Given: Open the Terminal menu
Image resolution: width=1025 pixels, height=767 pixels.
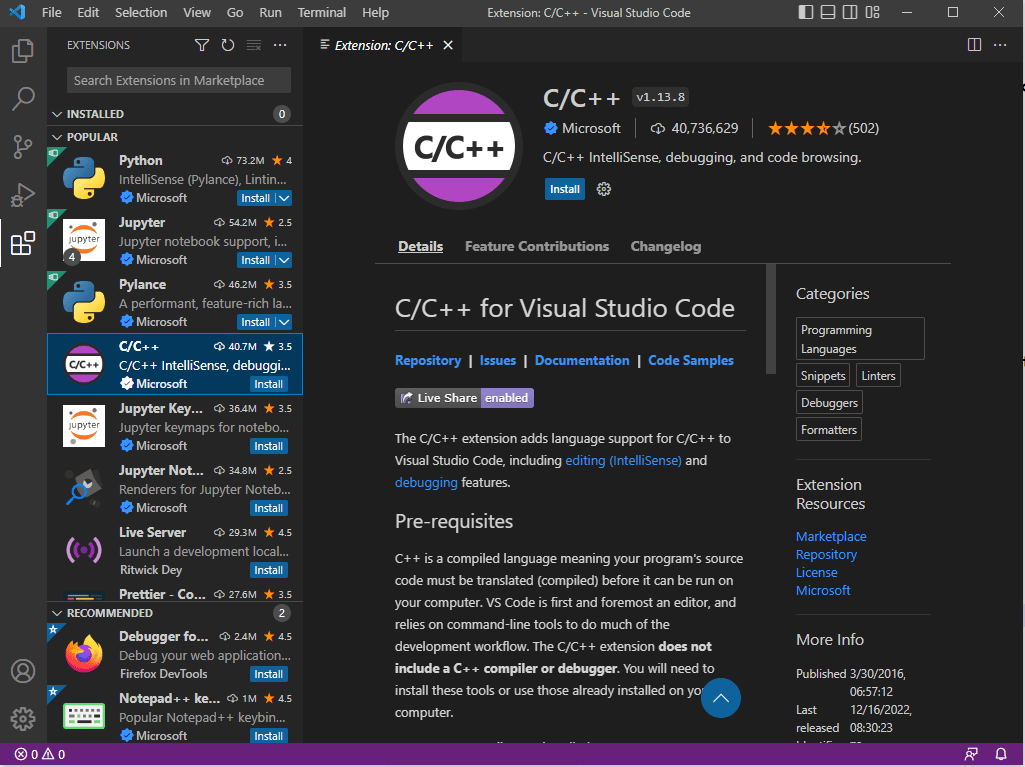Looking at the screenshot, I should pyautogui.click(x=321, y=12).
